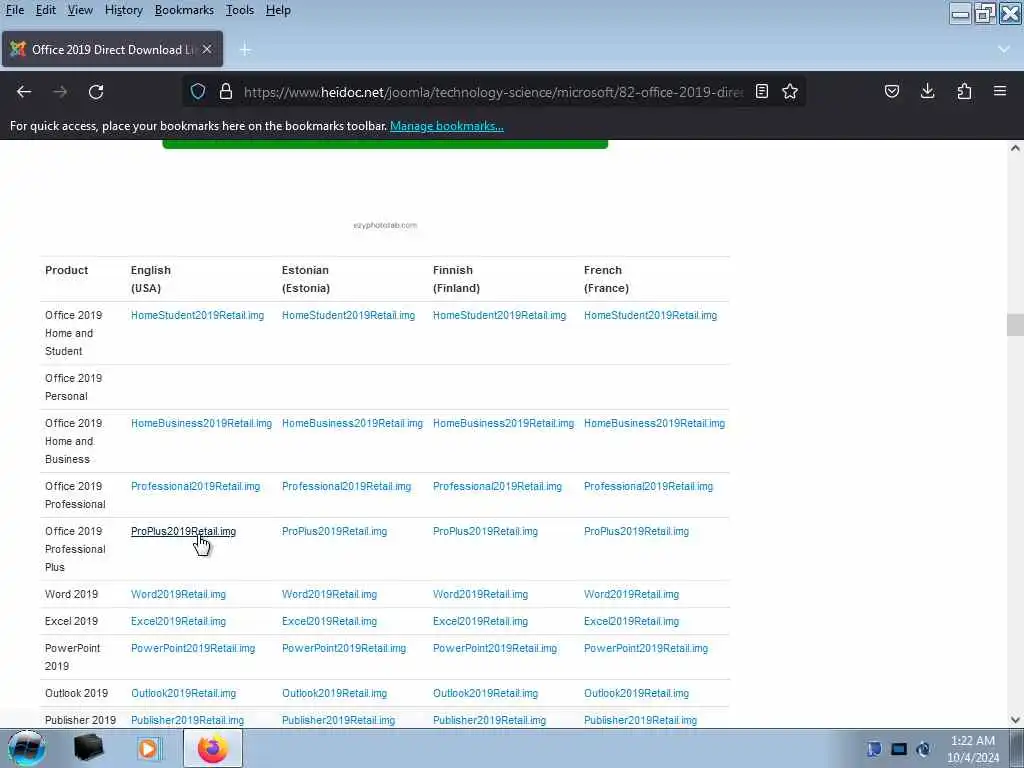Open the monitor icon in system tray
This screenshot has height=768, width=1024.
point(899,749)
